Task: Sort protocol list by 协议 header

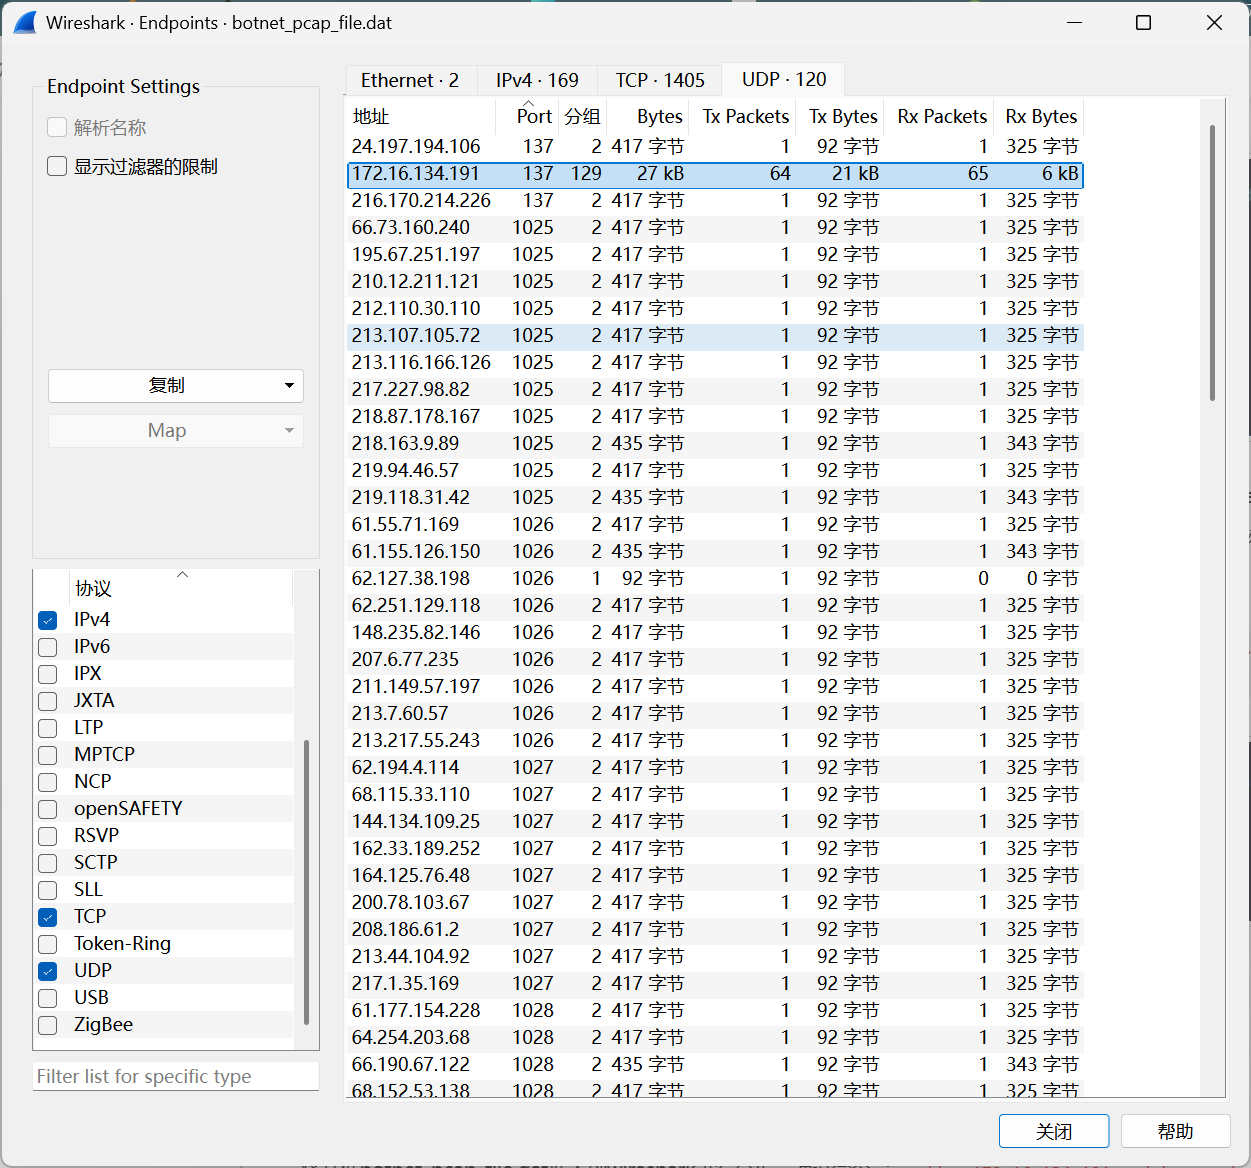Action: click(x=182, y=588)
